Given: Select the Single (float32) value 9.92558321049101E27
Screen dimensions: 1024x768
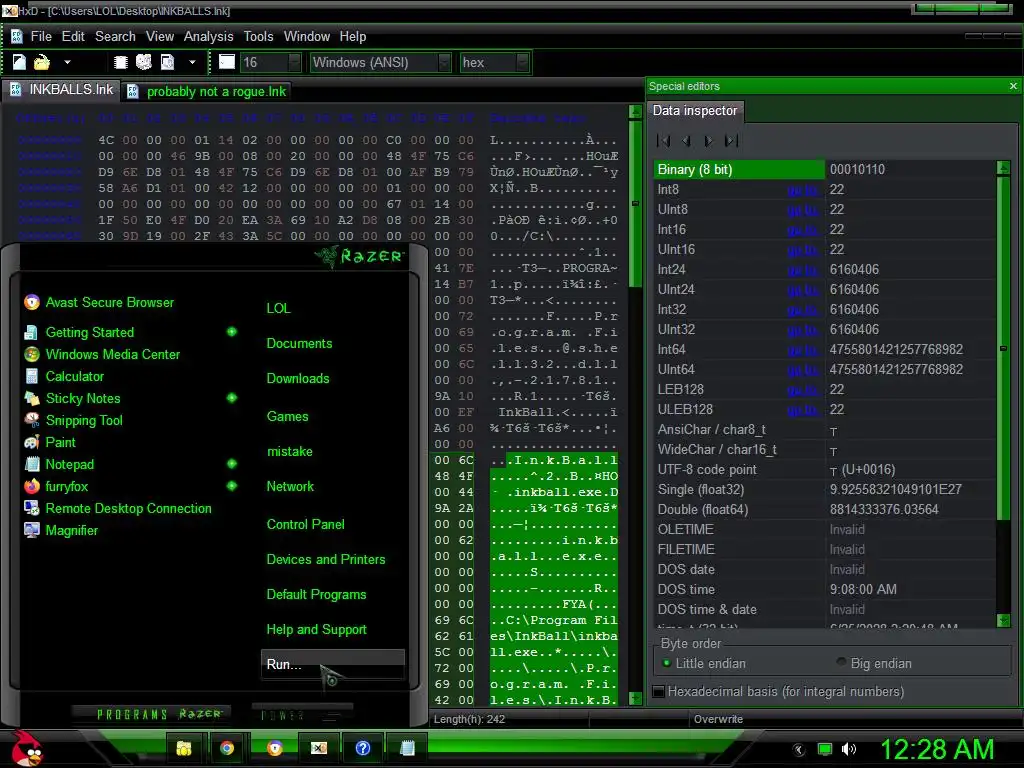Looking at the screenshot, I should pos(895,490).
